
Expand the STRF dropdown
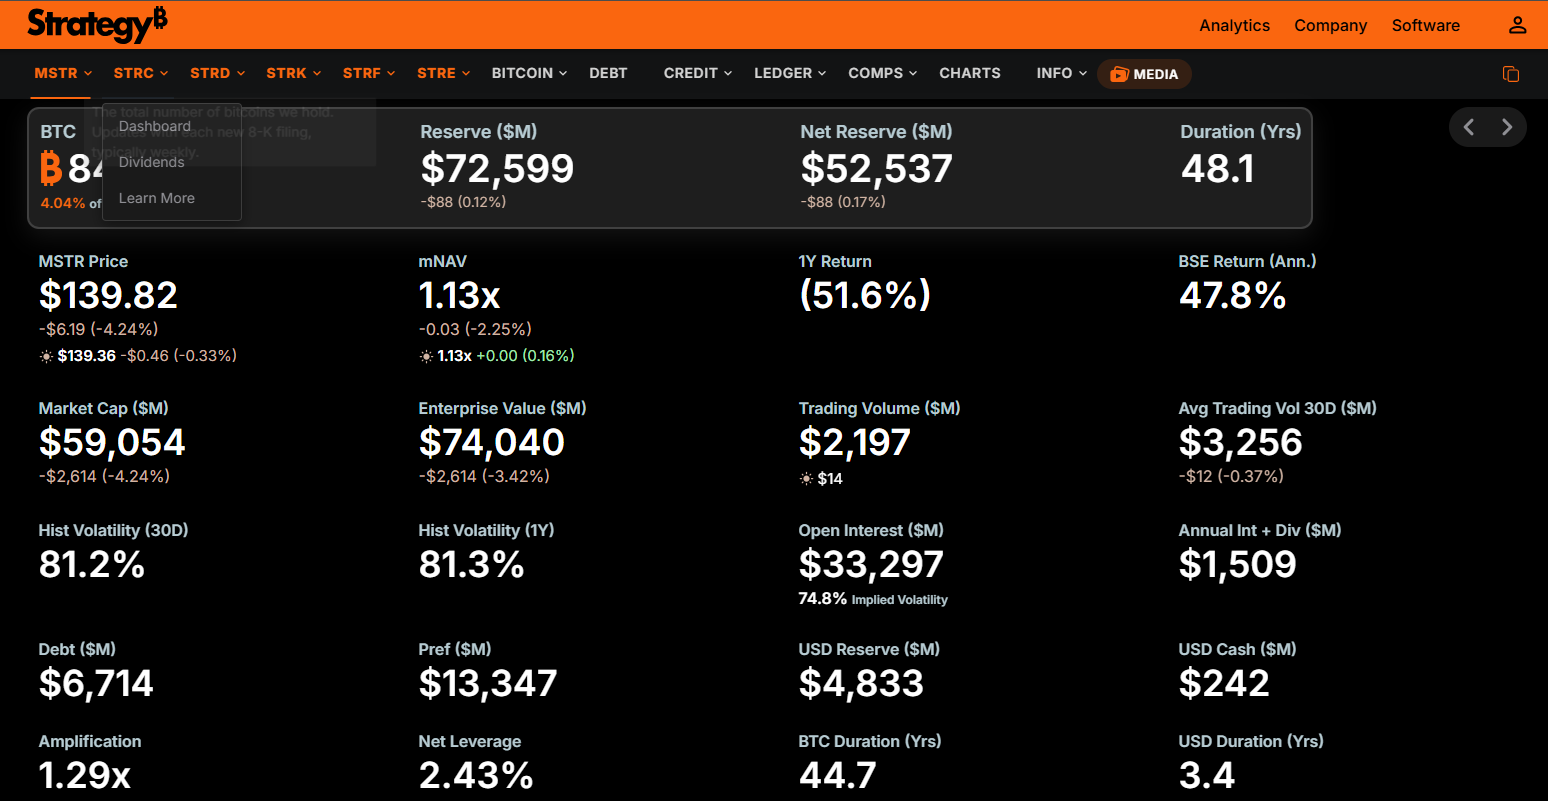(x=369, y=73)
